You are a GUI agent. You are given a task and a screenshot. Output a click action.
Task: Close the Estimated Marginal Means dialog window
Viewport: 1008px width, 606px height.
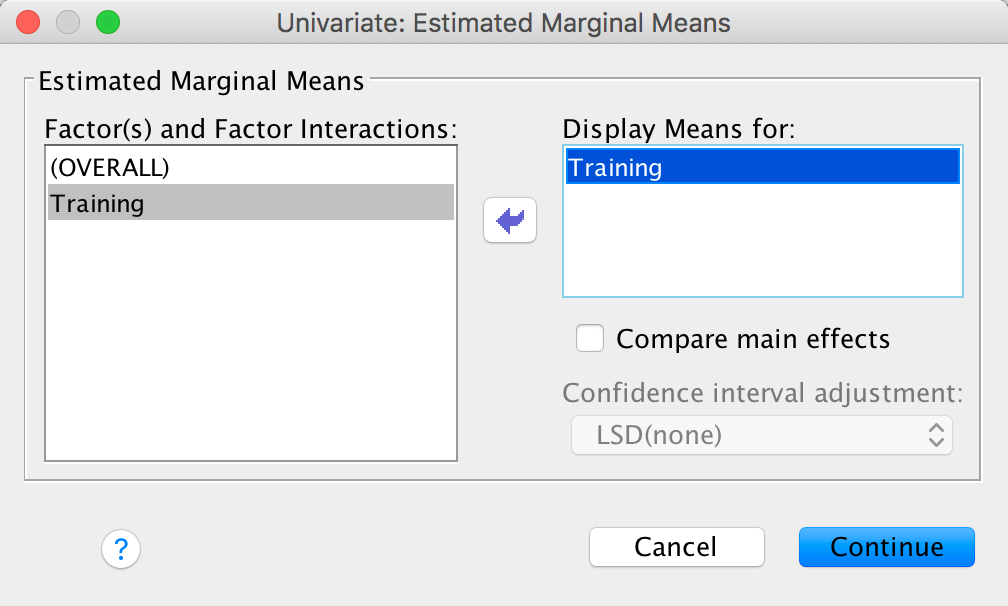point(29,22)
